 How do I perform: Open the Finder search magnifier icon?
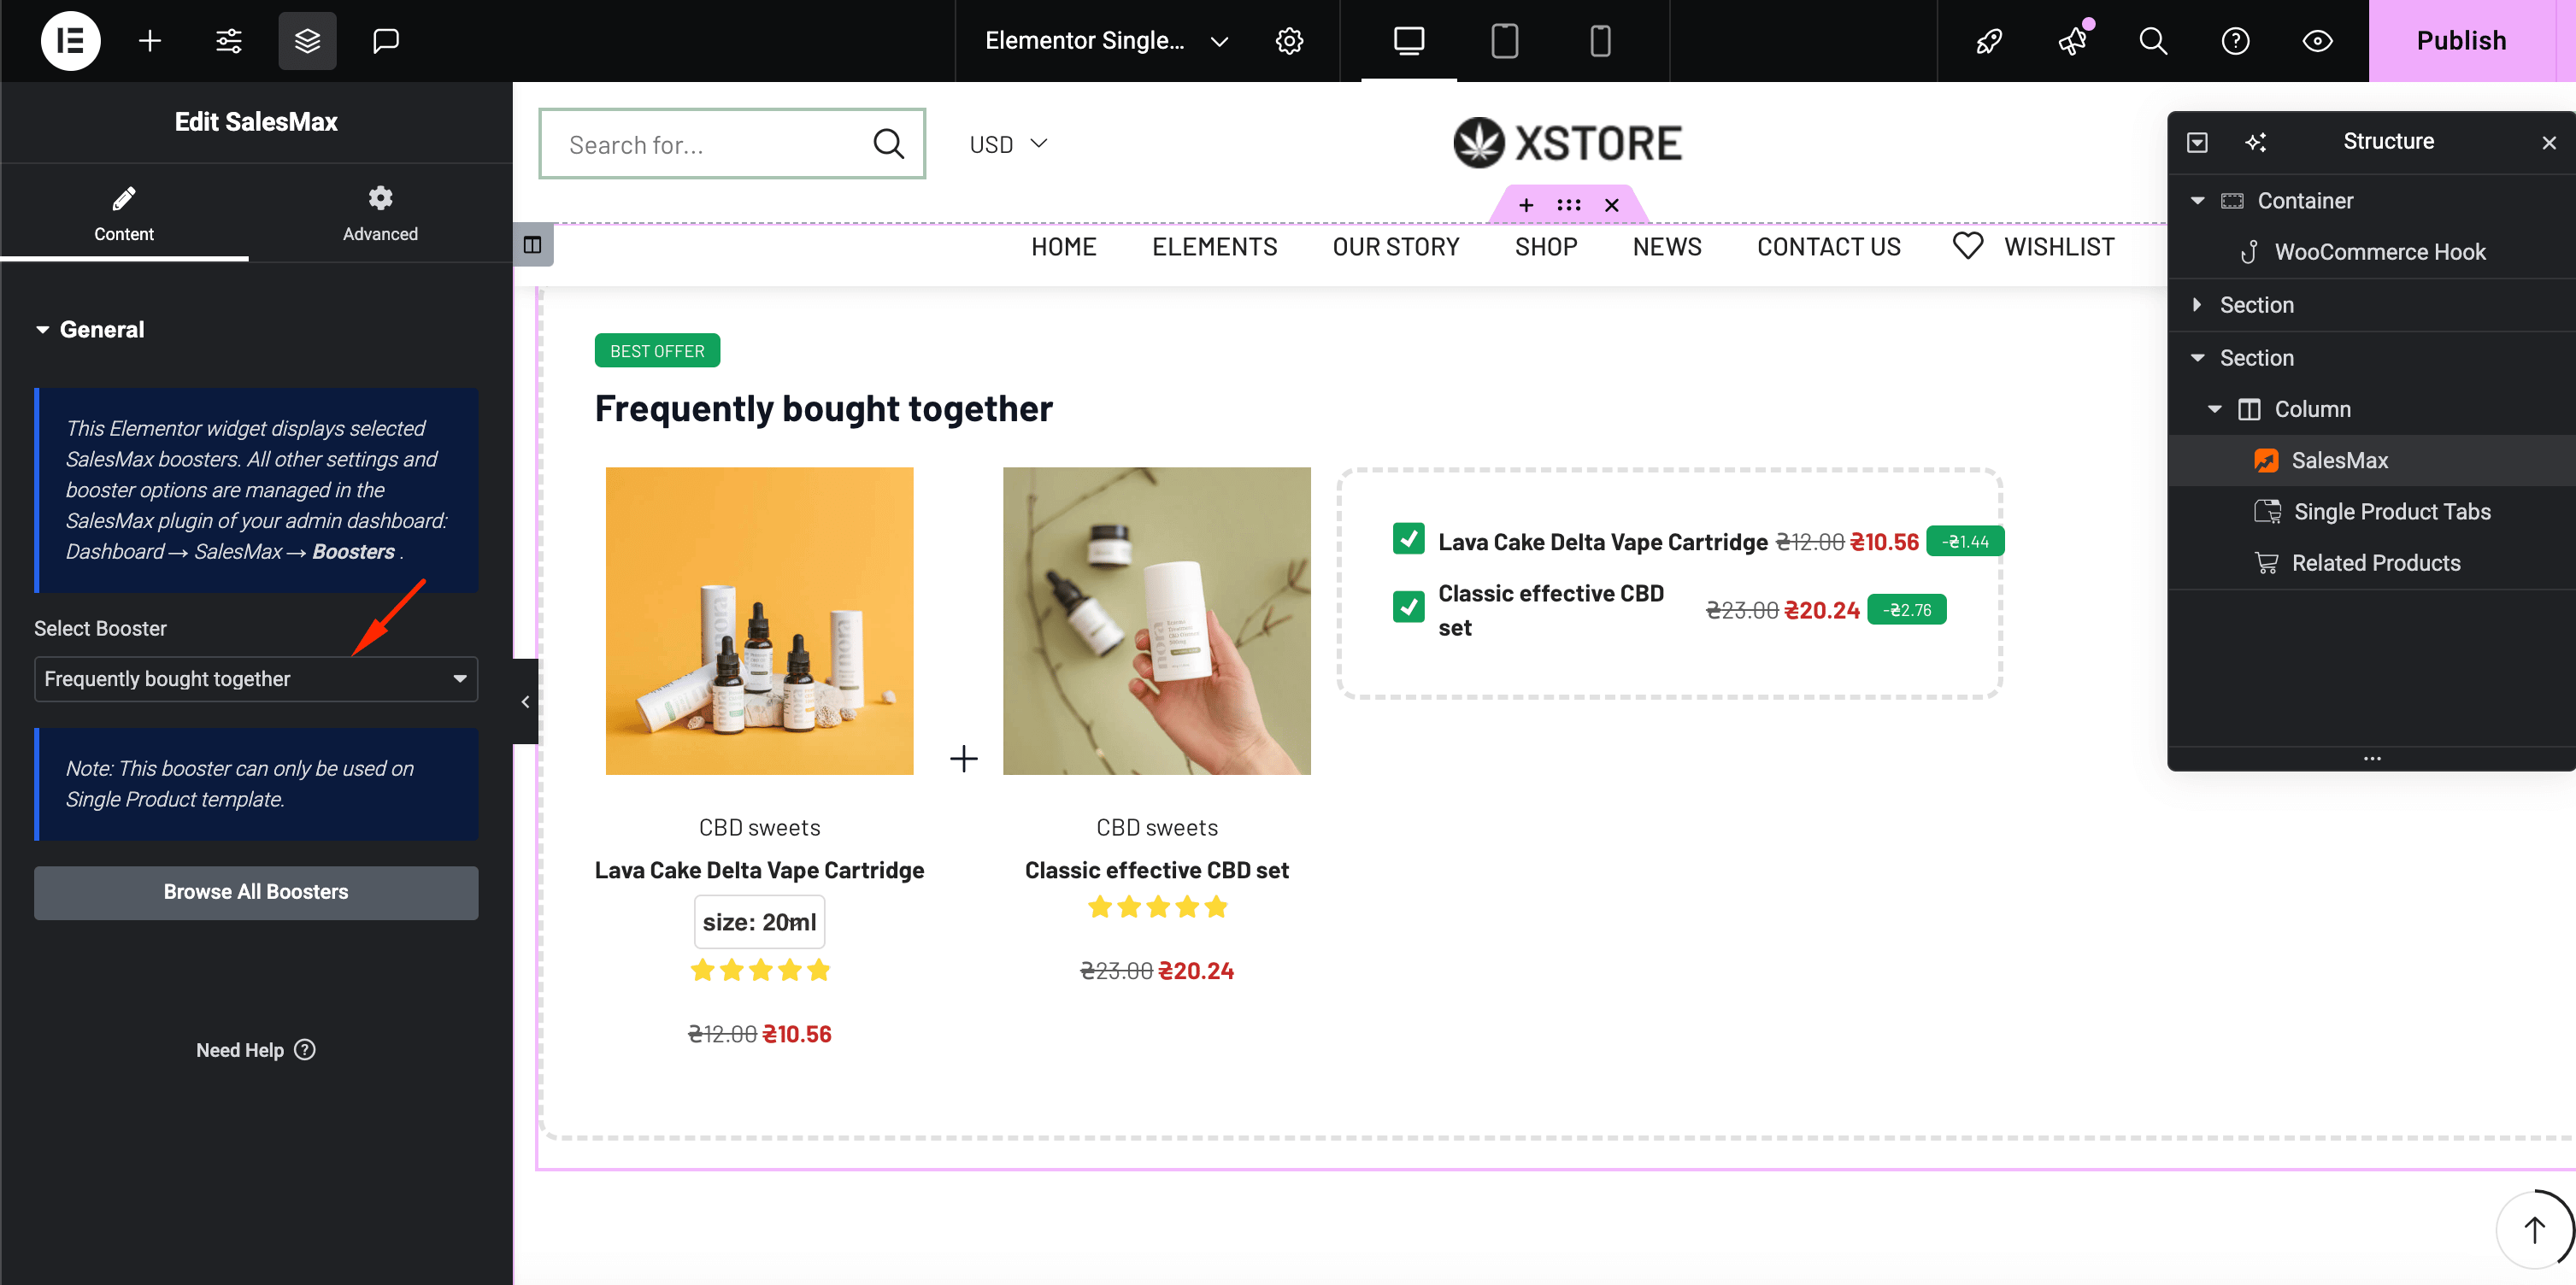(2152, 41)
